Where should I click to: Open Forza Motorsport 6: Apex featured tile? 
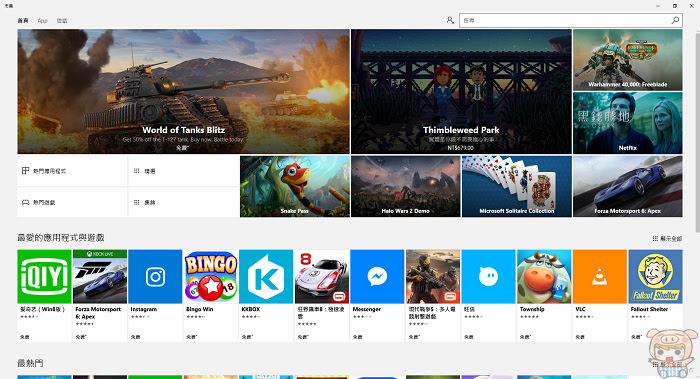[x=628, y=186]
